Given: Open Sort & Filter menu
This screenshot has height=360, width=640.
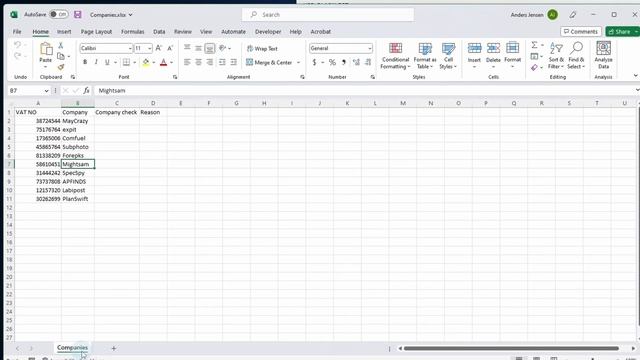Looking at the screenshot, I should click(556, 56).
